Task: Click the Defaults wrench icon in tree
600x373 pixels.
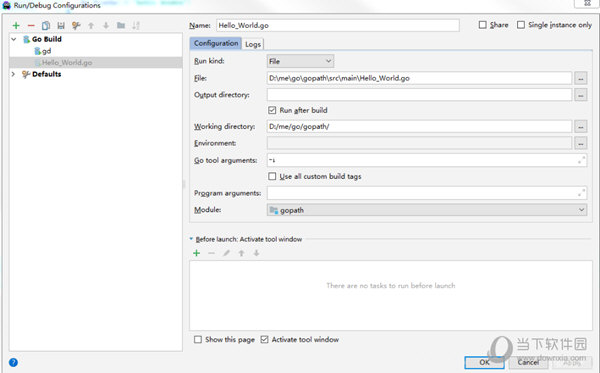Action: (26, 74)
